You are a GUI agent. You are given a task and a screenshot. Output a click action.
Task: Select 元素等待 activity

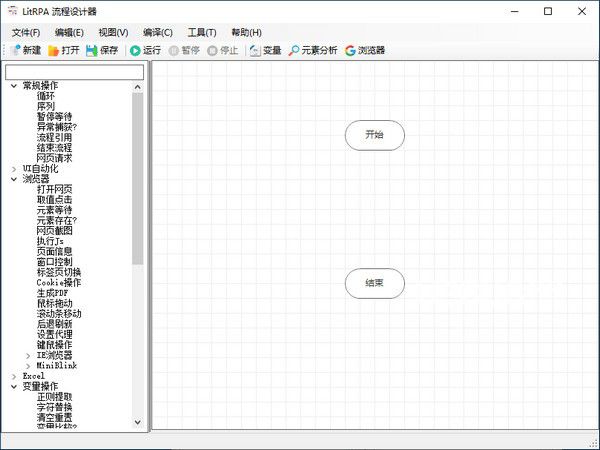click(54, 210)
